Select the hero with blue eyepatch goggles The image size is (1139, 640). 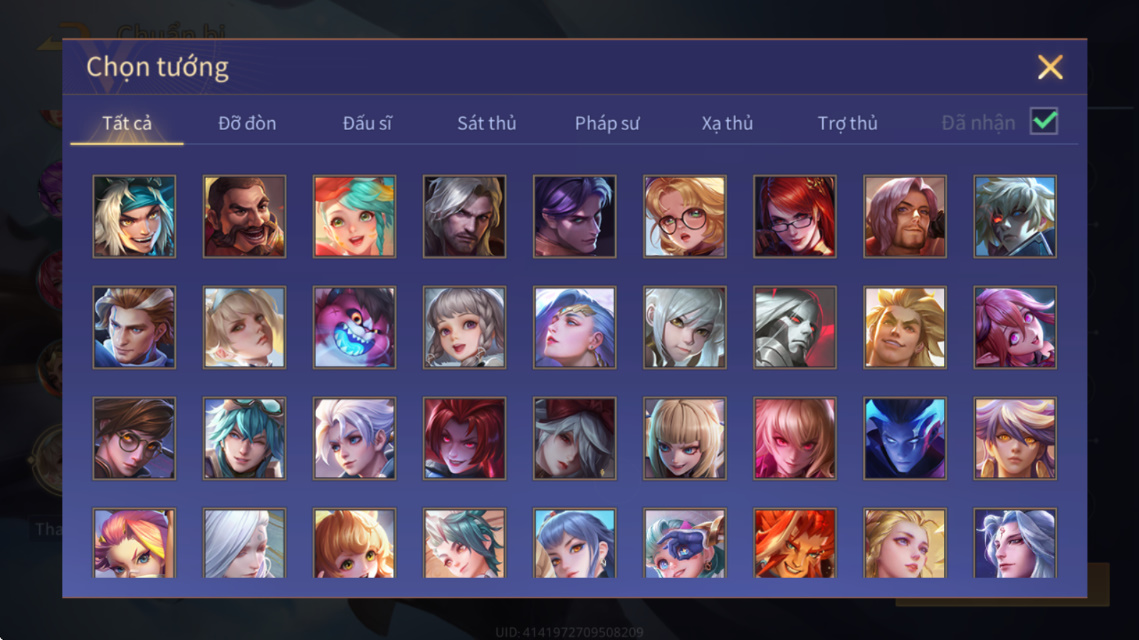pos(684,543)
